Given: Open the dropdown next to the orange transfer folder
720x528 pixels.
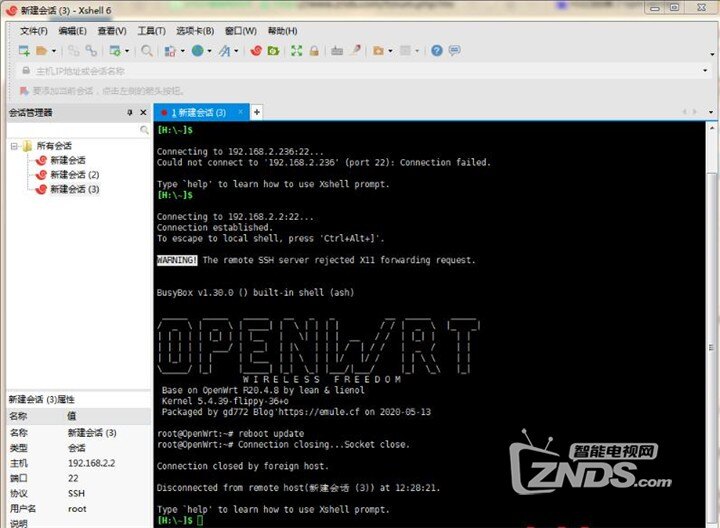Looking at the screenshot, I should (390, 51).
